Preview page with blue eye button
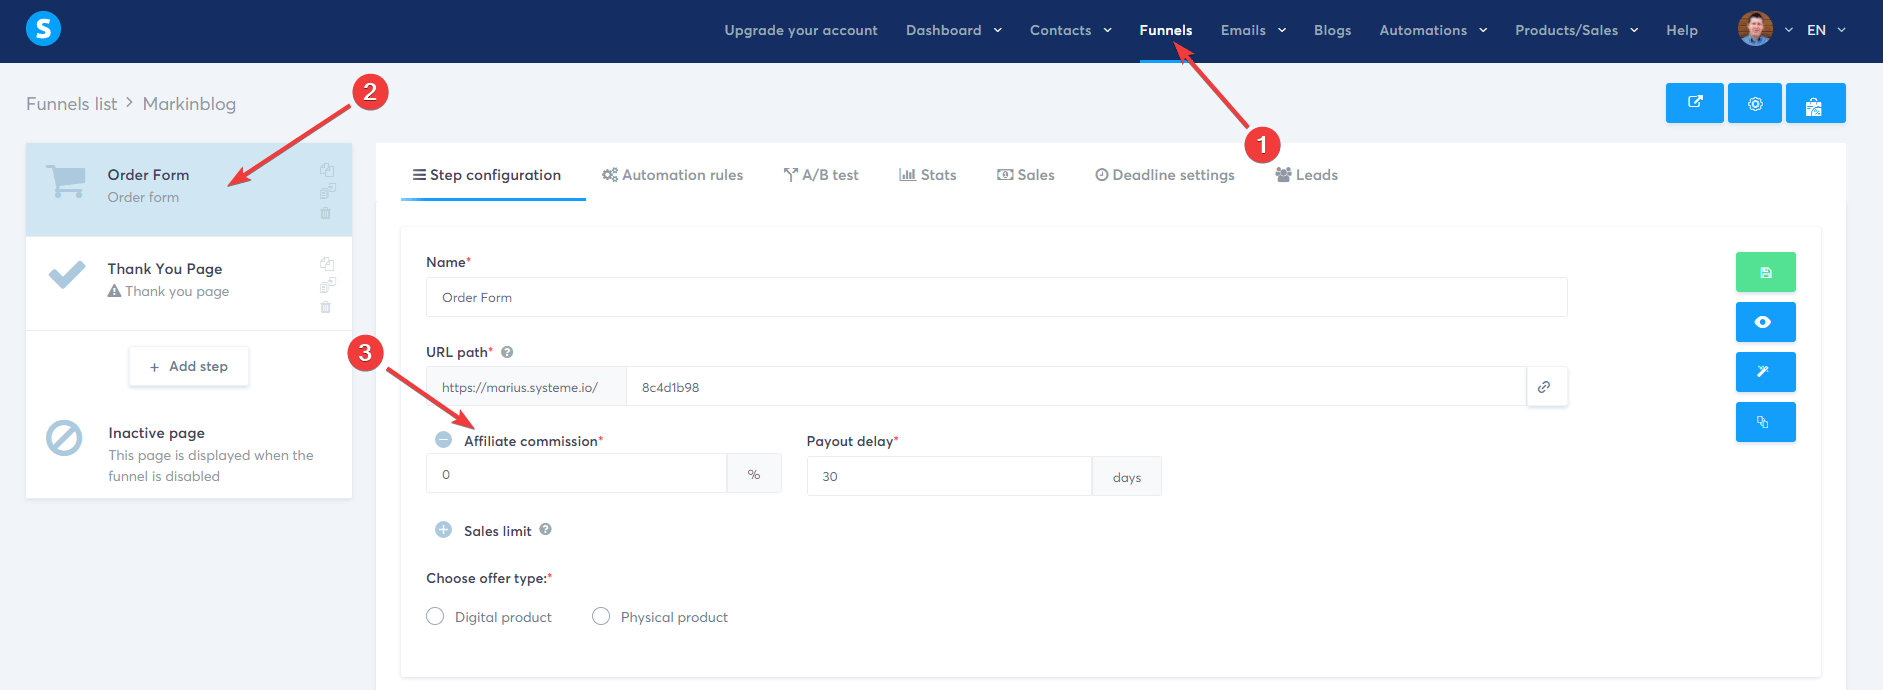The width and height of the screenshot is (1883, 690). coord(1766,322)
